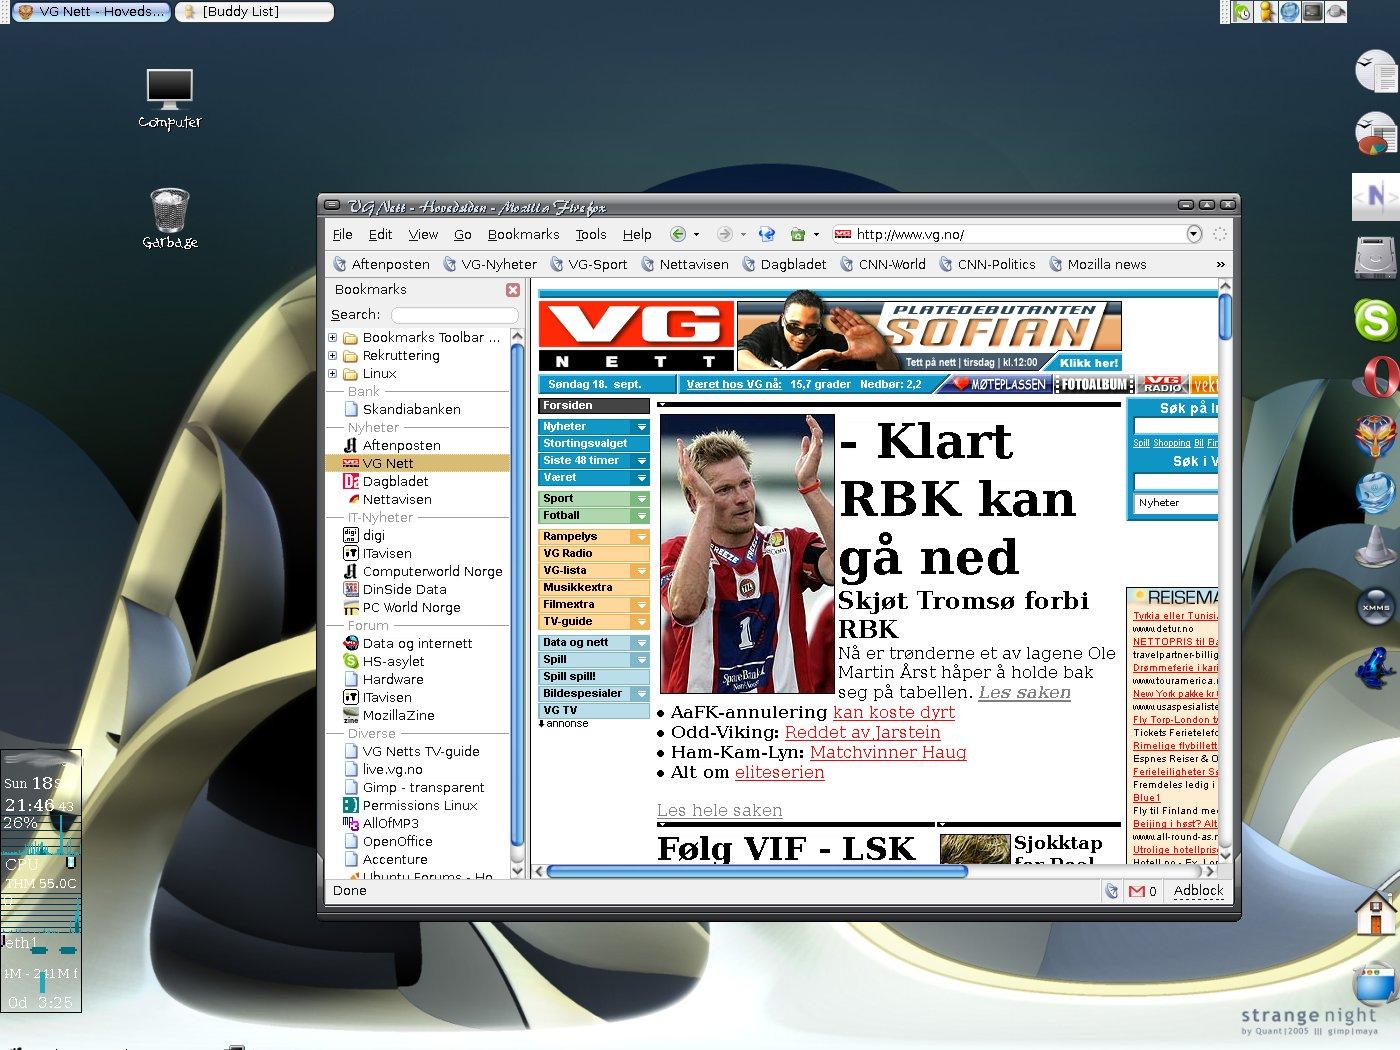
Task: Open the URL bar history dropdown
Action: (1194, 234)
